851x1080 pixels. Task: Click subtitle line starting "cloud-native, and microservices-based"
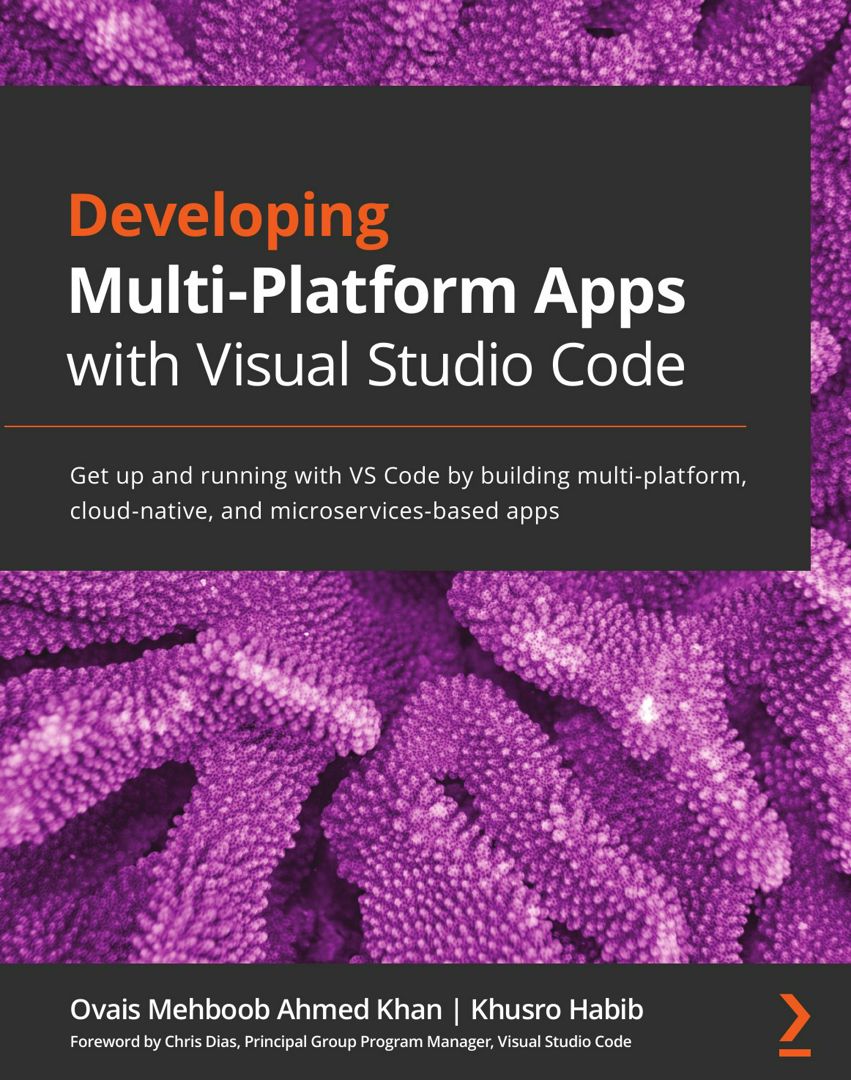pos(315,512)
